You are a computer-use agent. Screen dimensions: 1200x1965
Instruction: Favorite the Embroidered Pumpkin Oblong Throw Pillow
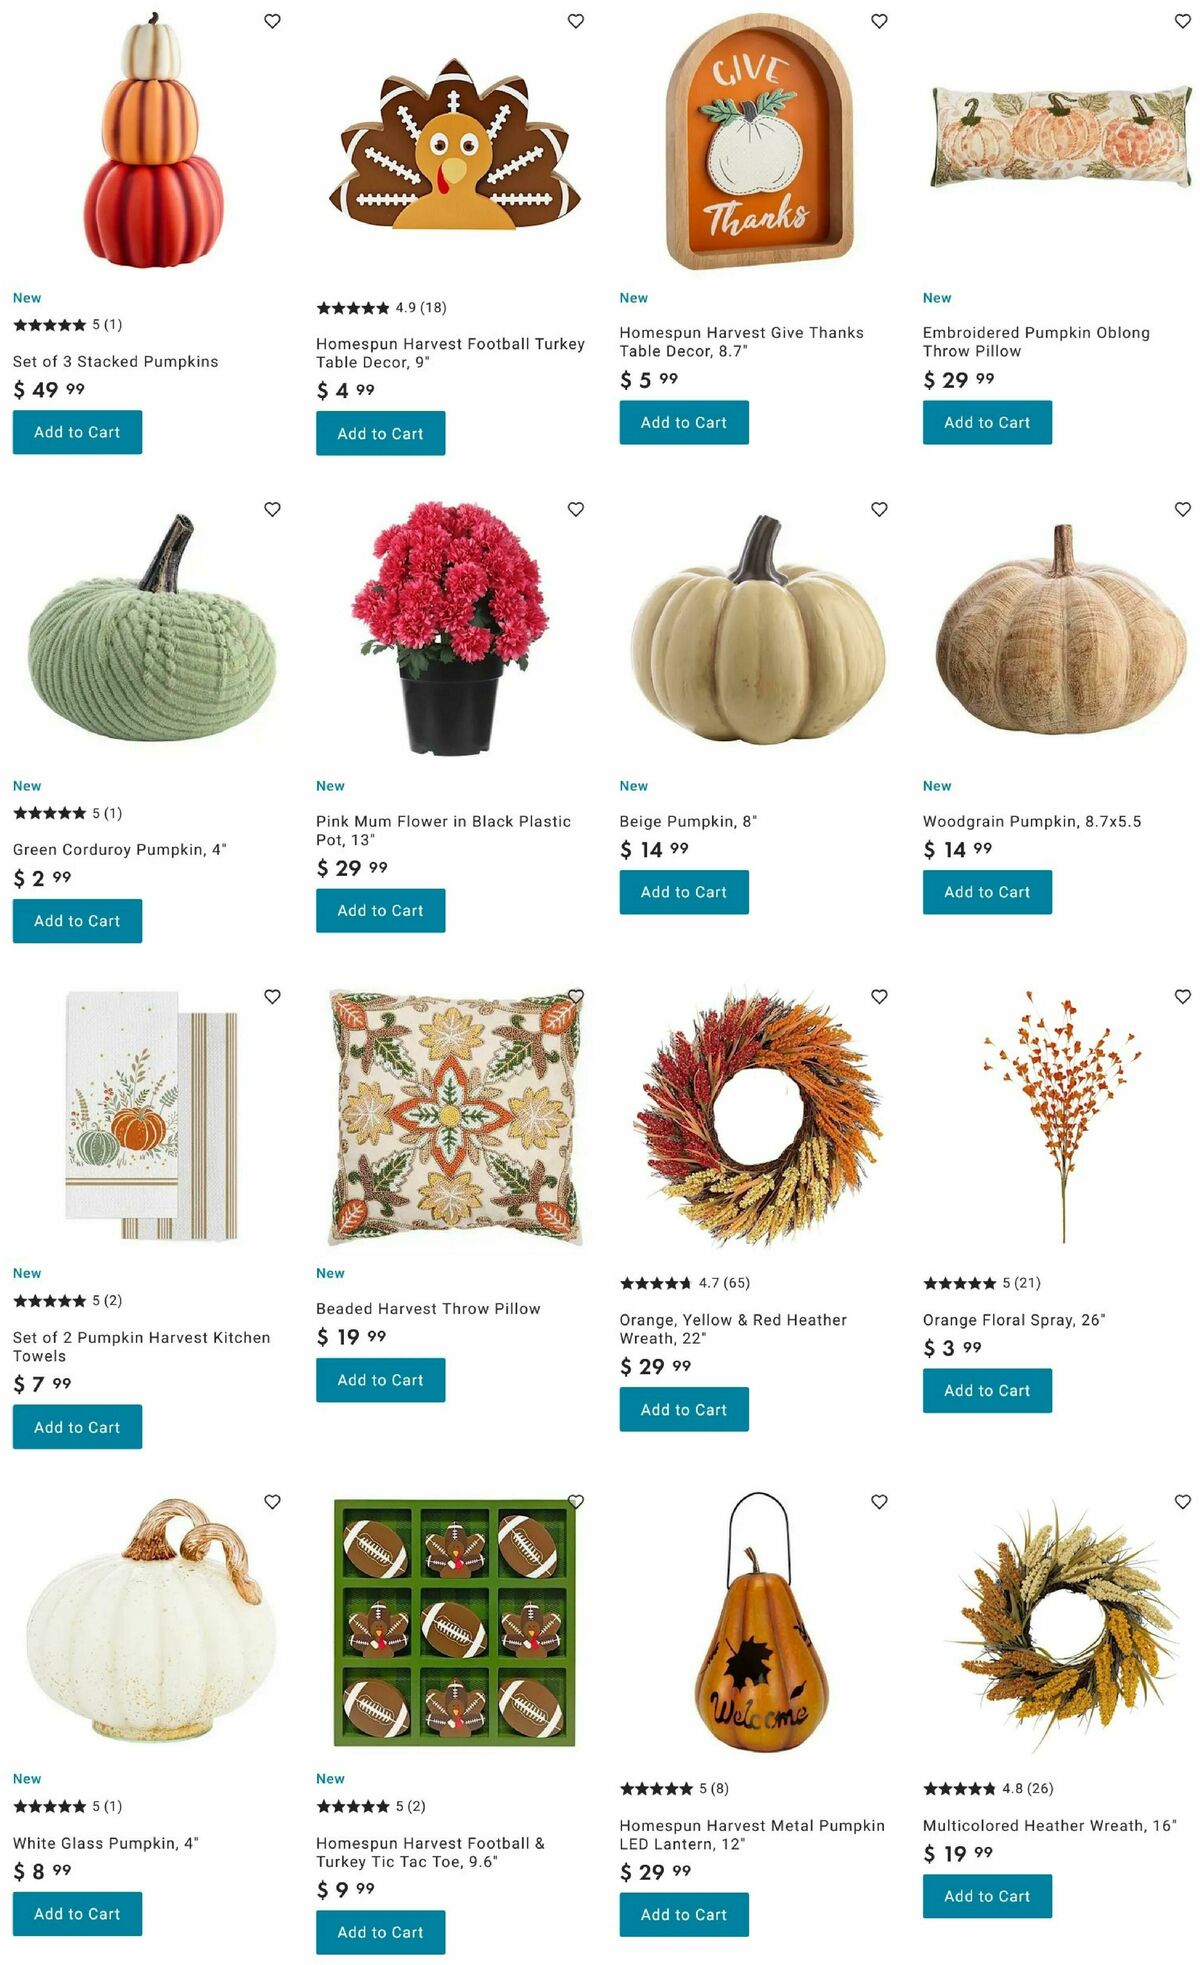1182,21
